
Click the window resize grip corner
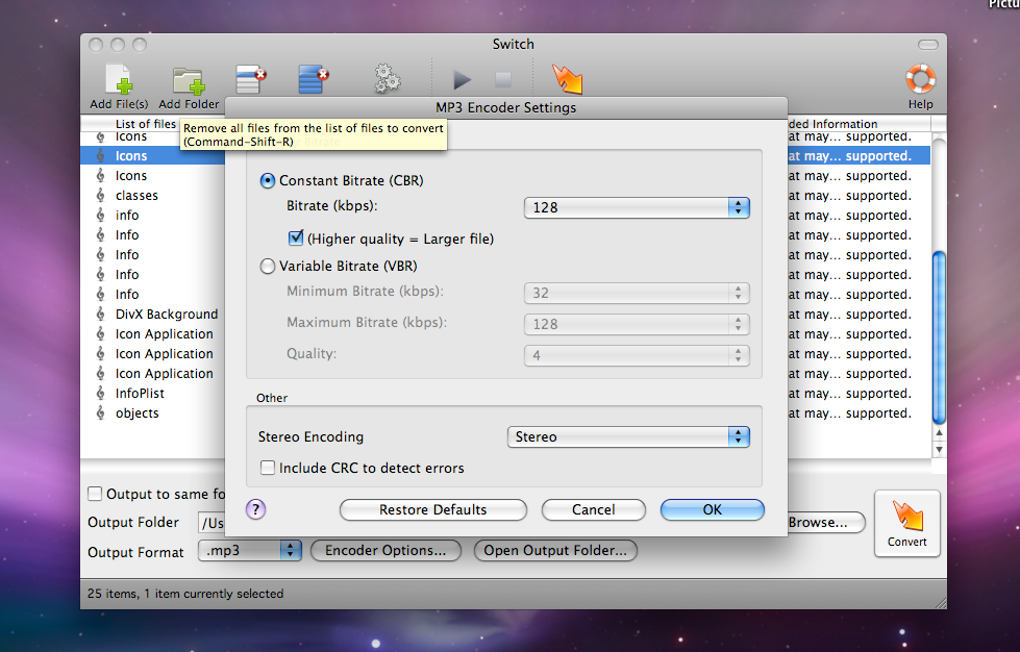tap(941, 603)
